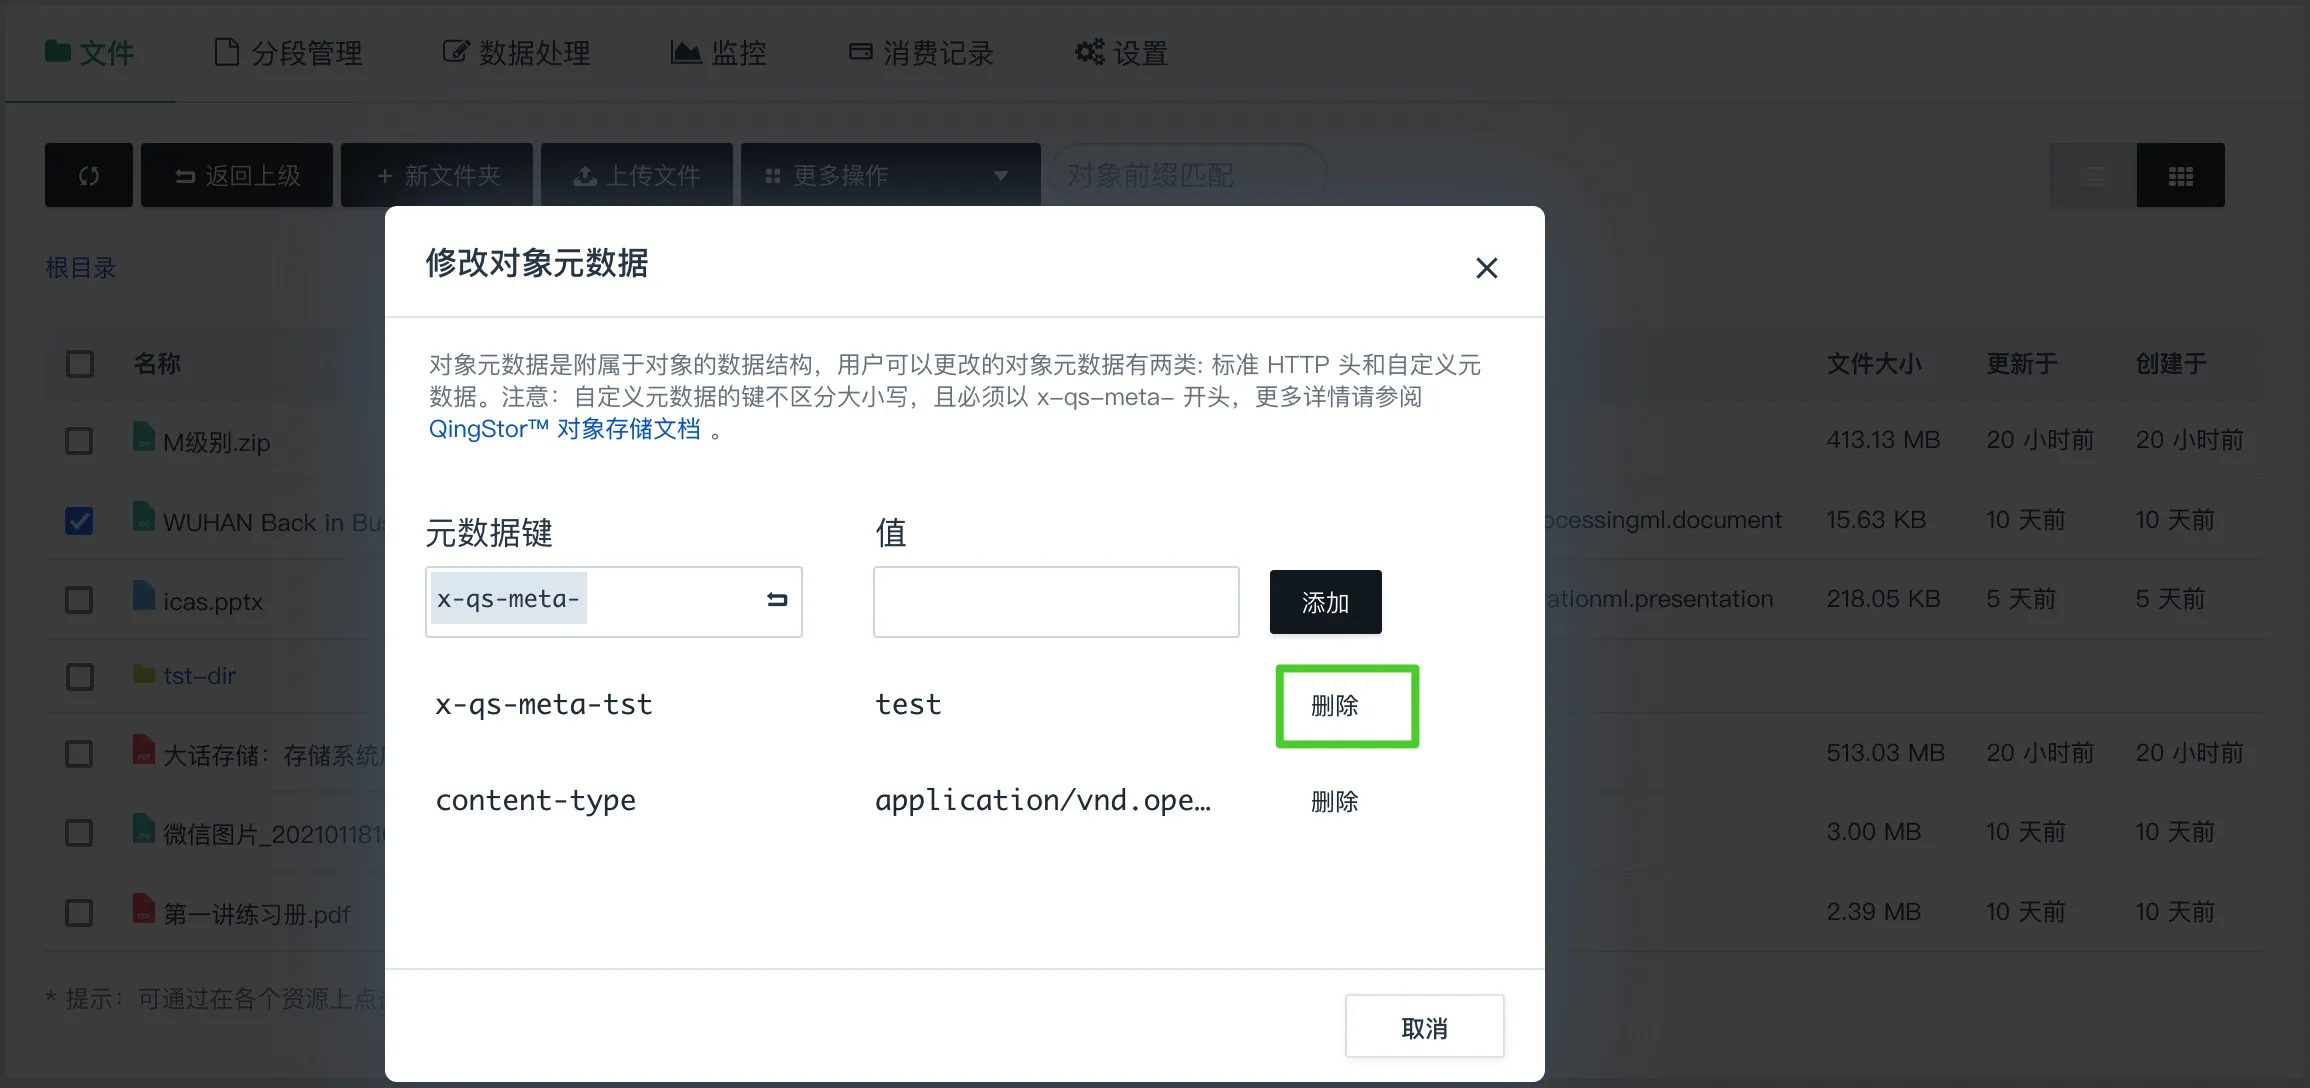The height and width of the screenshot is (1088, 2310).
Task: Click the 名称 column header
Action: coord(157,364)
